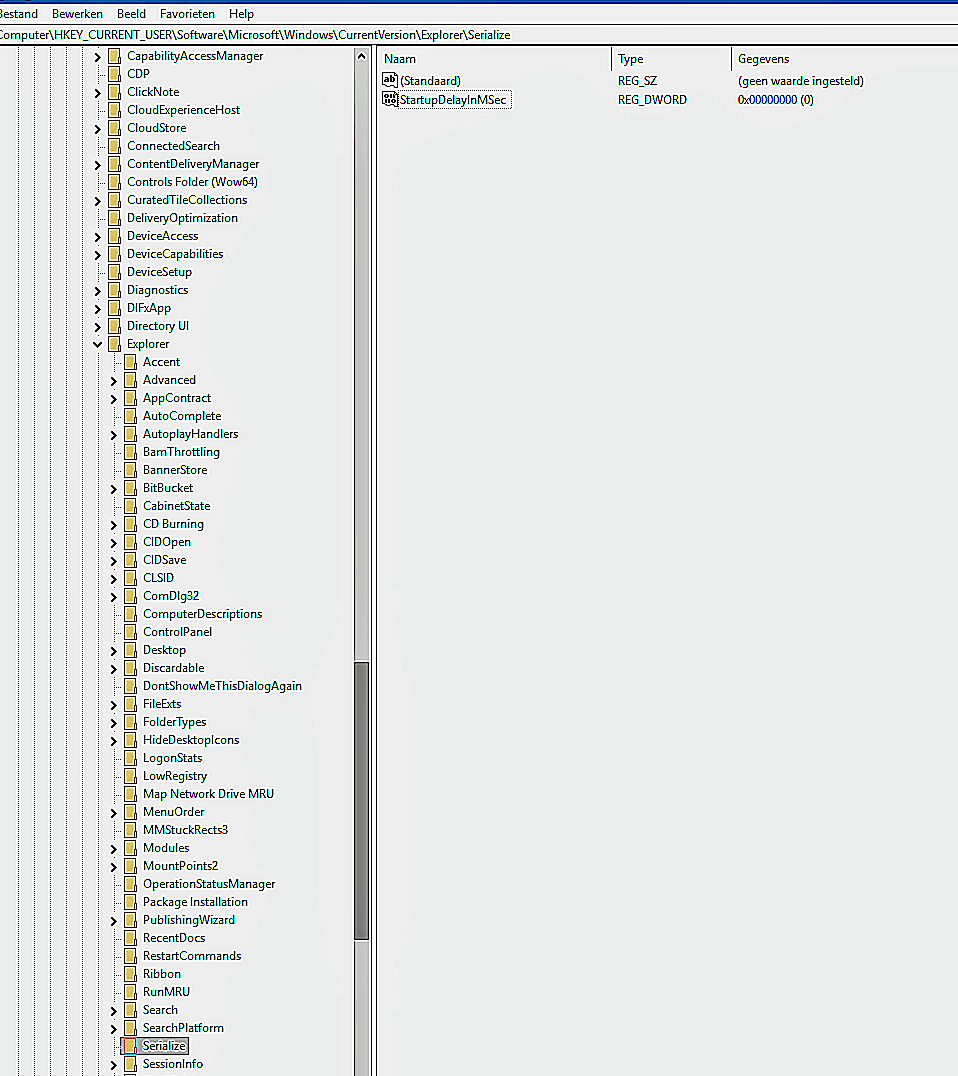Click the folder icon next to DeviceSetup
This screenshot has height=1076, width=958.
(x=115, y=272)
